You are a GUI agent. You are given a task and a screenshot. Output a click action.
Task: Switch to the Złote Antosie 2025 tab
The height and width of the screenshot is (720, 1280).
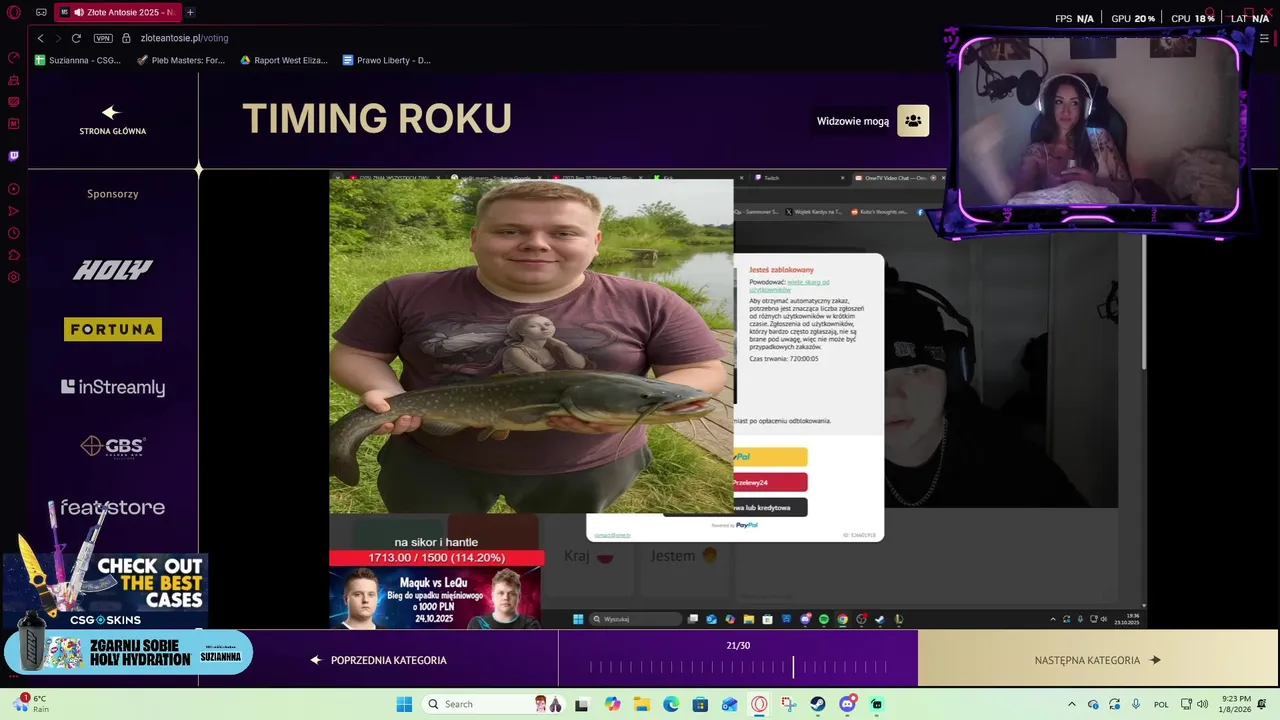point(117,12)
